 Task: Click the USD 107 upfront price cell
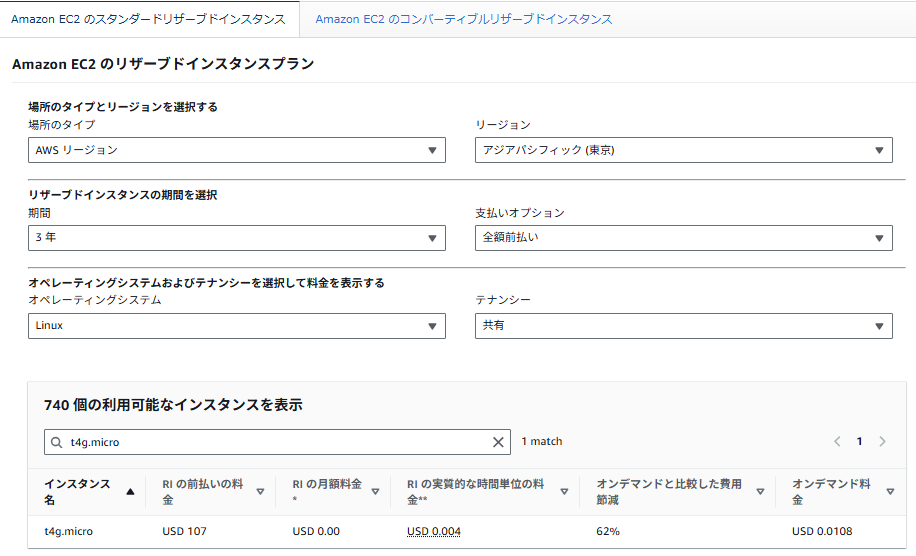click(185, 531)
